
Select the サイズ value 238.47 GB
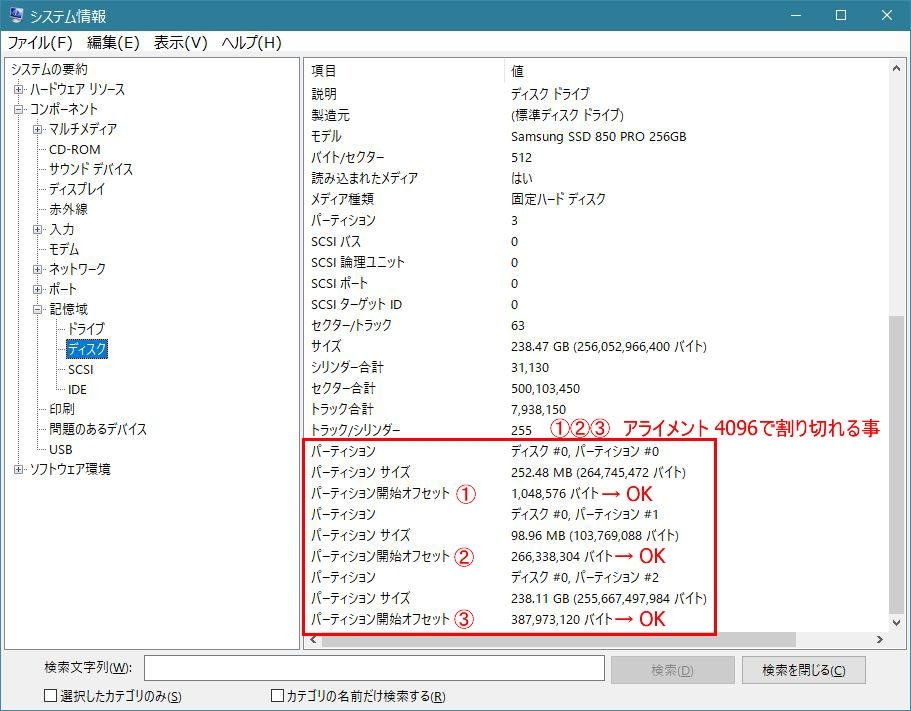click(x=608, y=346)
